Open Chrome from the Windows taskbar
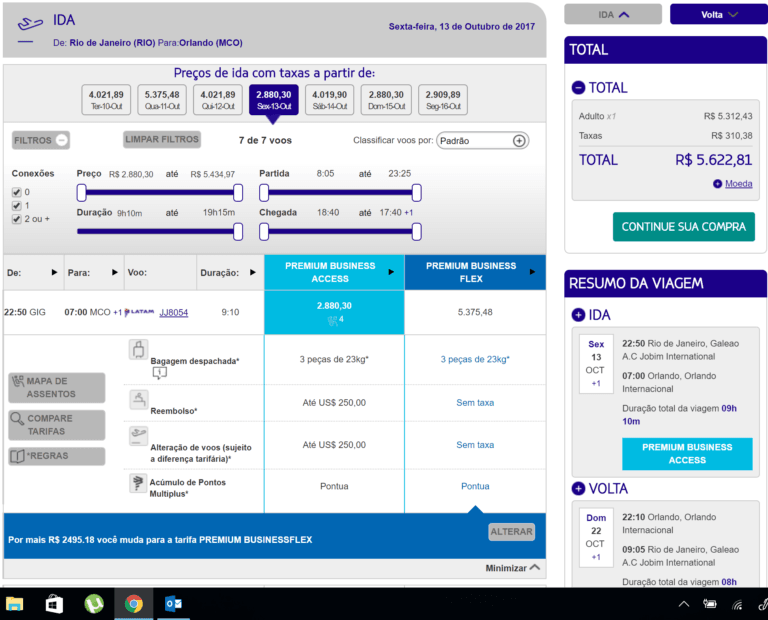 pos(133,604)
